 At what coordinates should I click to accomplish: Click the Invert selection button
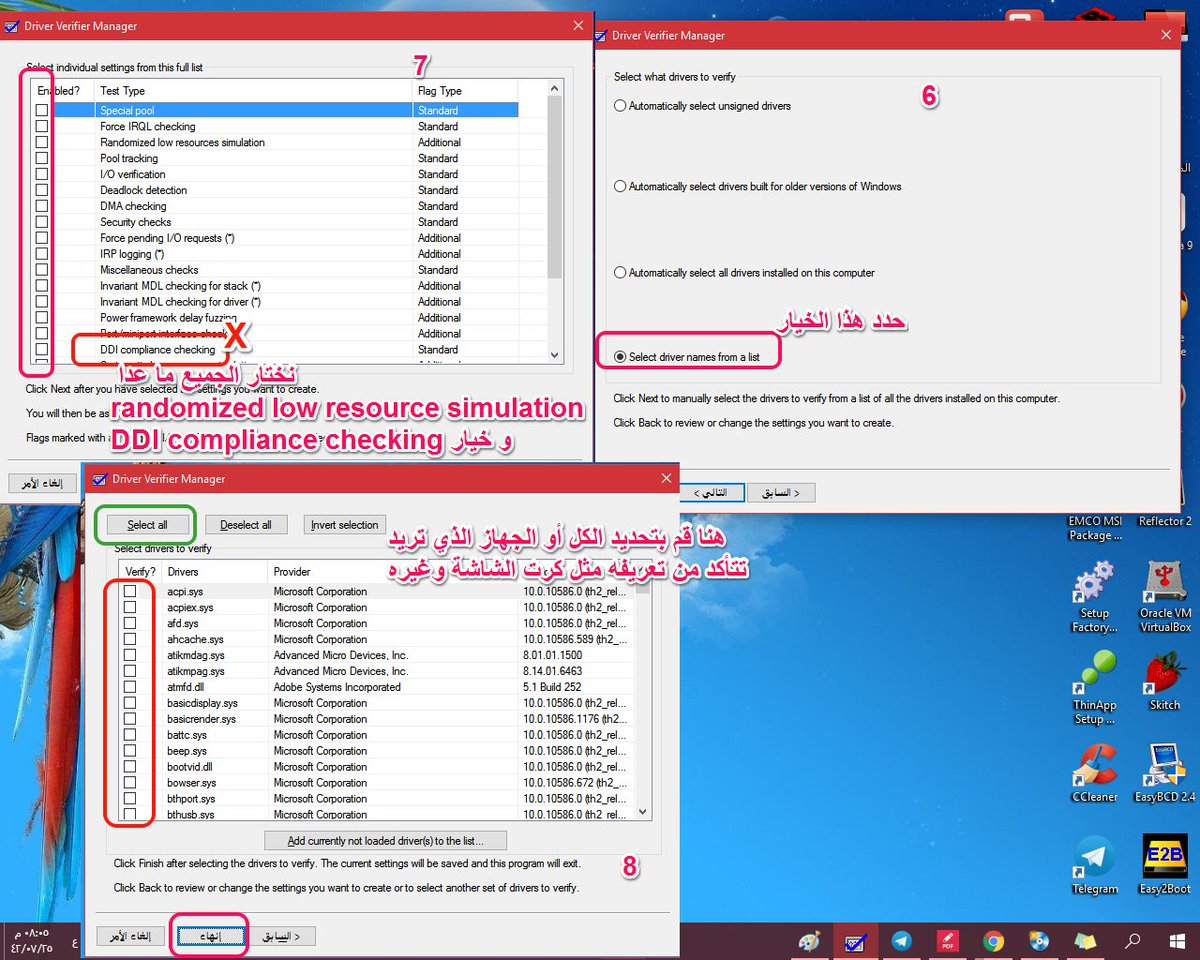(x=345, y=525)
